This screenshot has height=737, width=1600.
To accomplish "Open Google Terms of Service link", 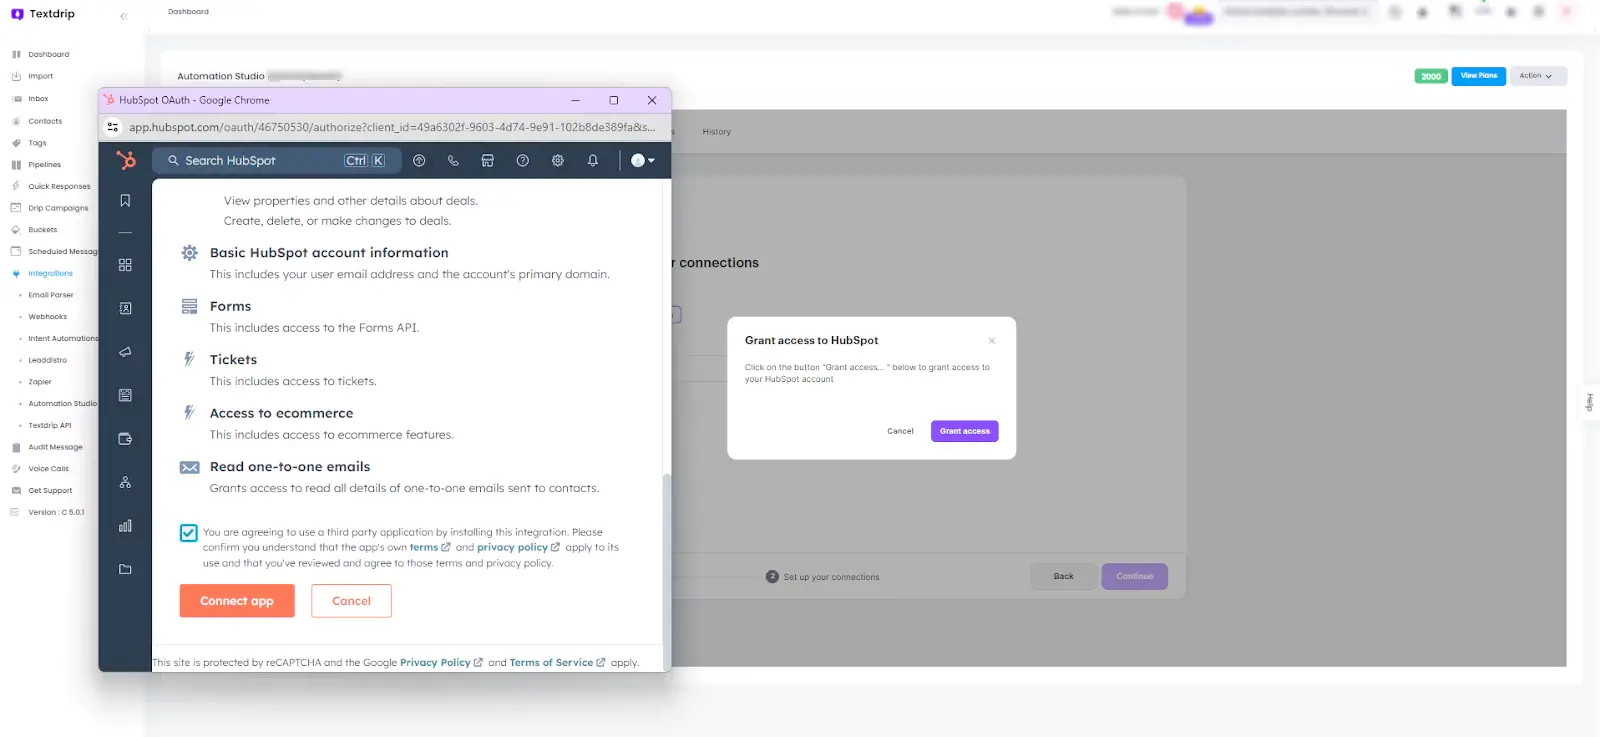I will point(557,663).
